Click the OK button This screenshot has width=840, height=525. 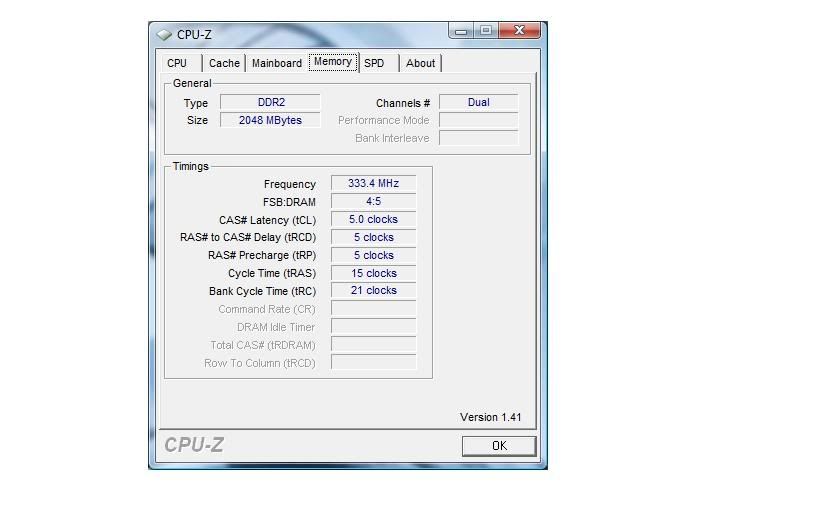pyautogui.click(x=499, y=446)
